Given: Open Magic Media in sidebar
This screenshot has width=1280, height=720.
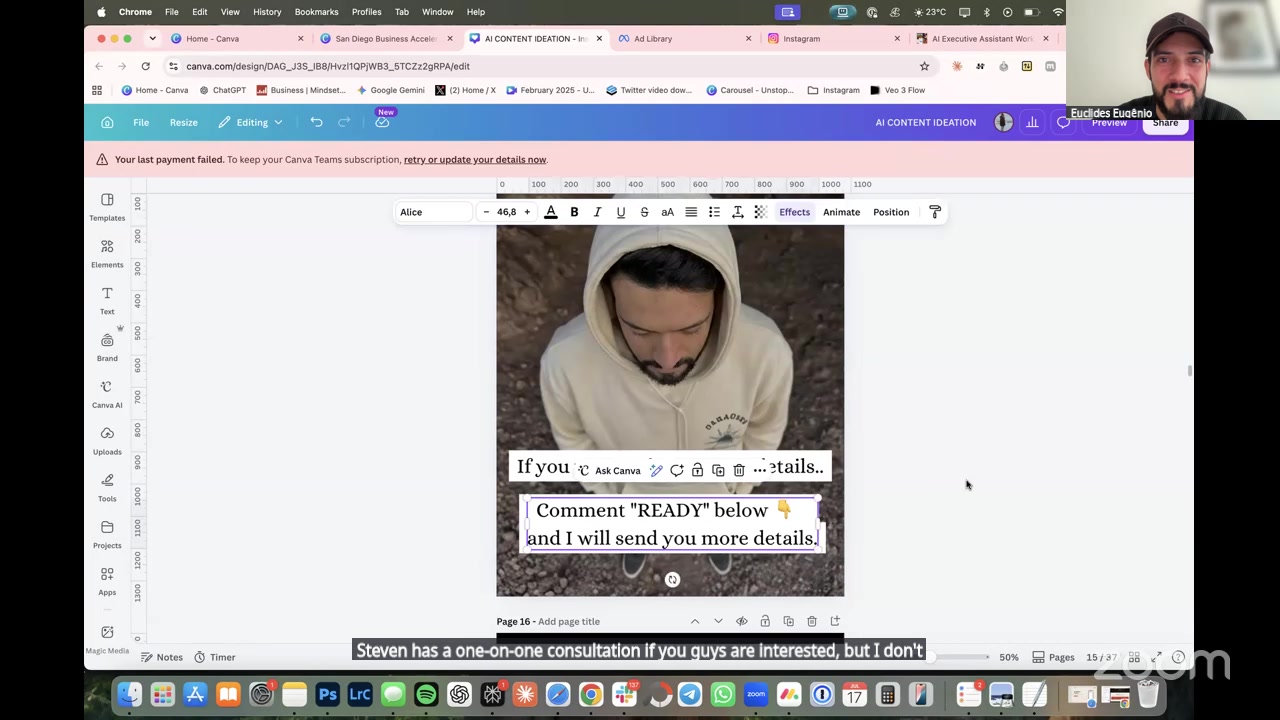Looking at the screenshot, I should pos(107,638).
